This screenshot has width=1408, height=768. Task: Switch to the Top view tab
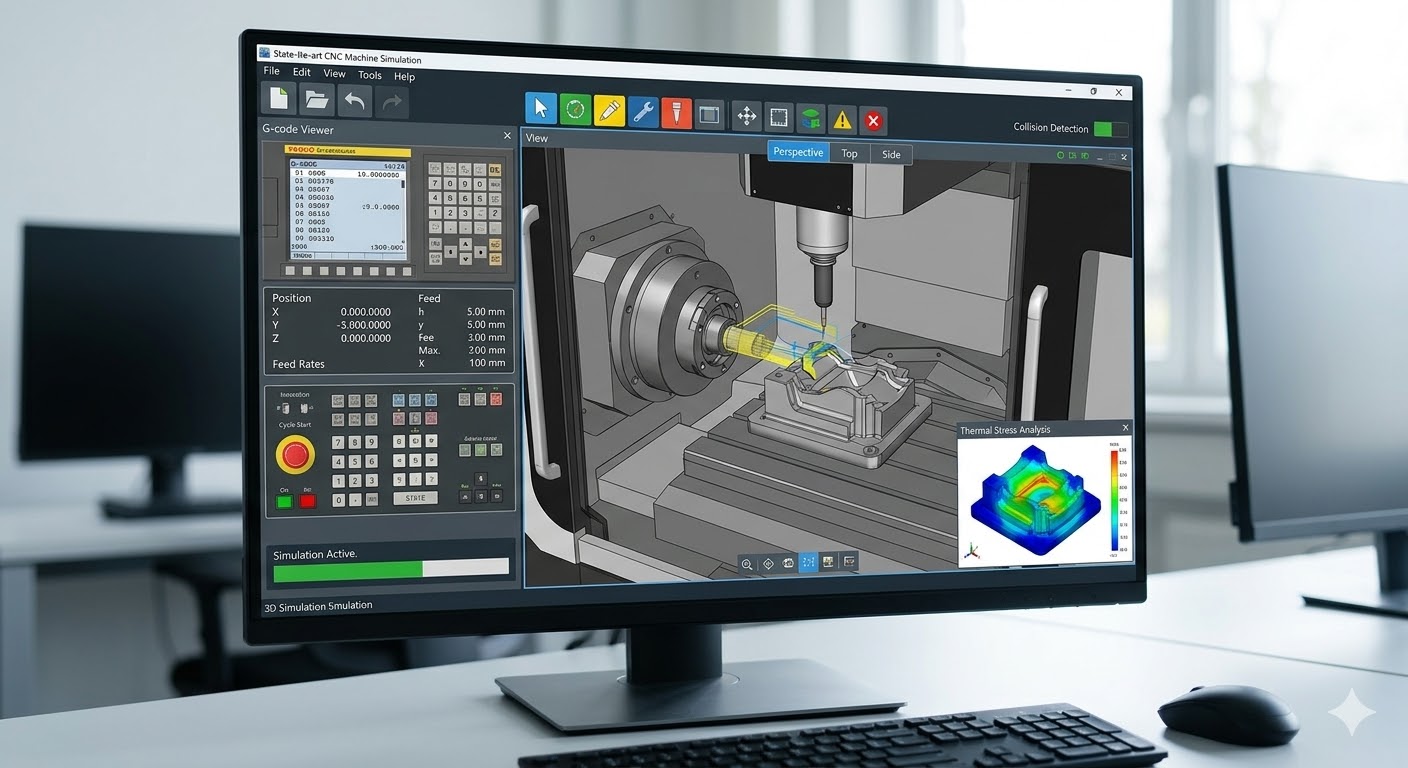pos(849,153)
